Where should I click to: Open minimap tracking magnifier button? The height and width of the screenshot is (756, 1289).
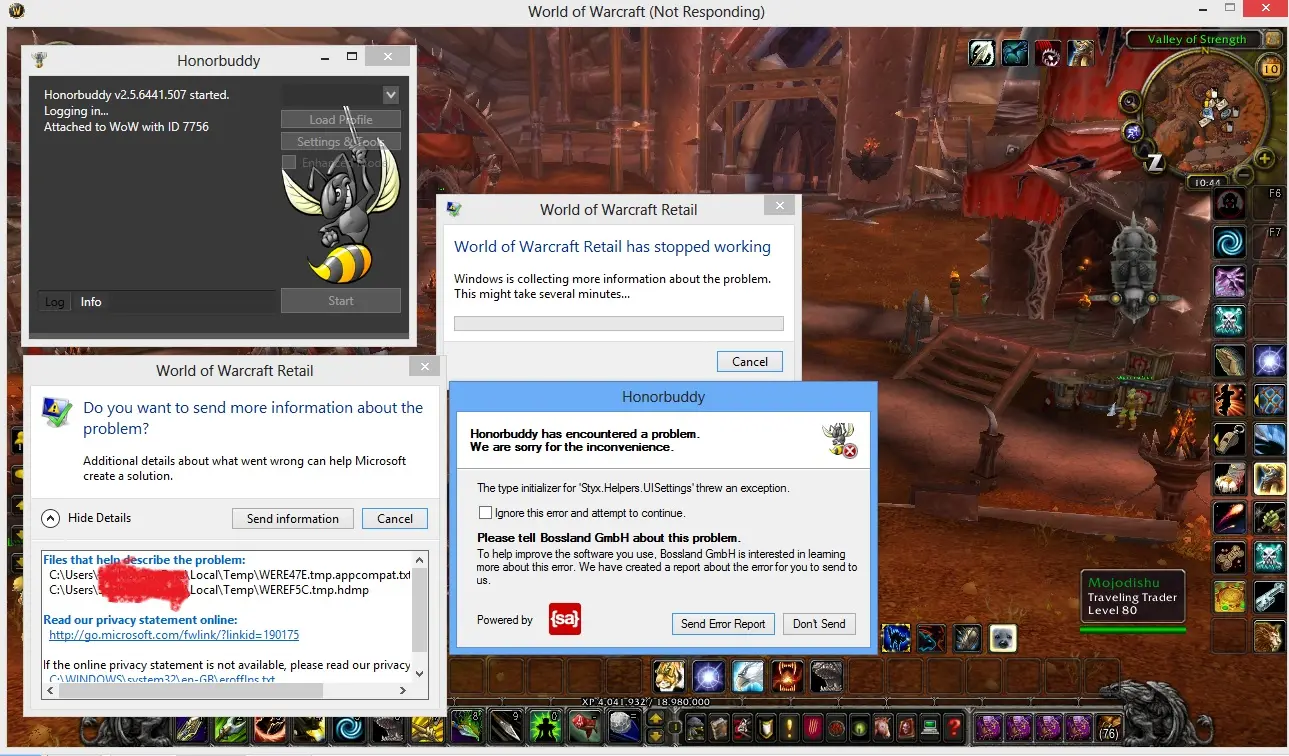[x=1130, y=102]
